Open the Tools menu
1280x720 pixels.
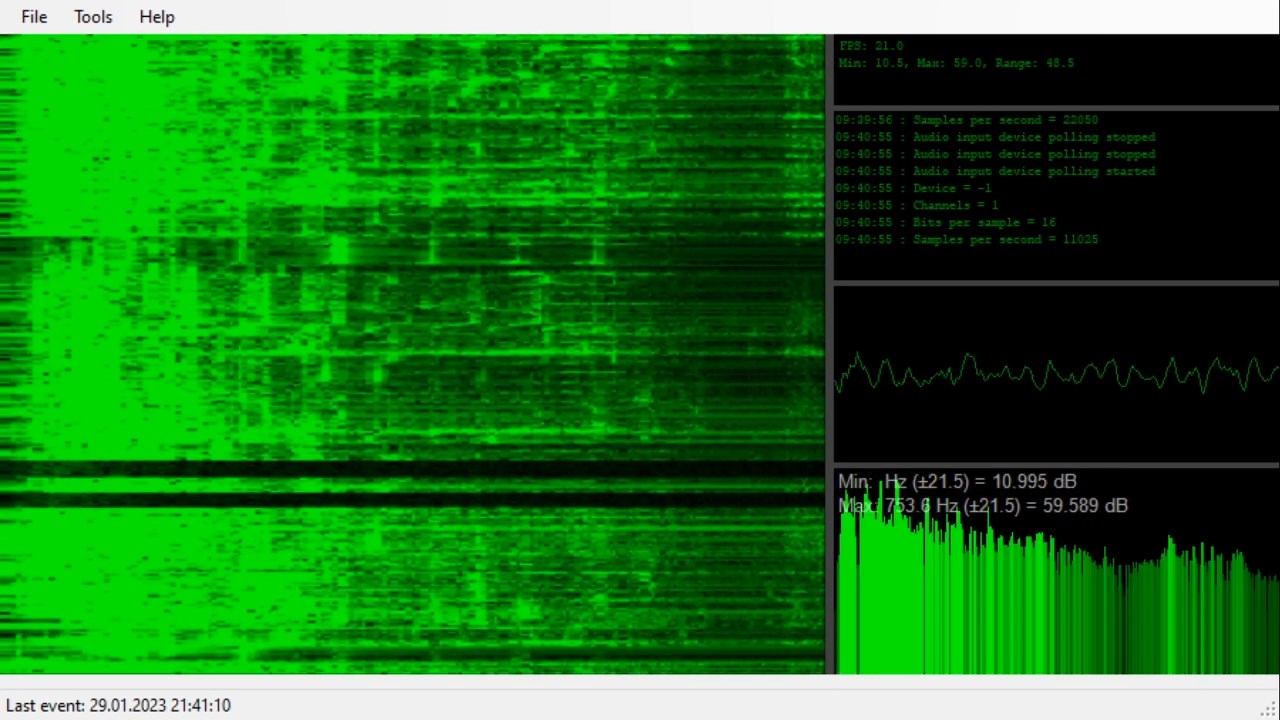pos(93,17)
